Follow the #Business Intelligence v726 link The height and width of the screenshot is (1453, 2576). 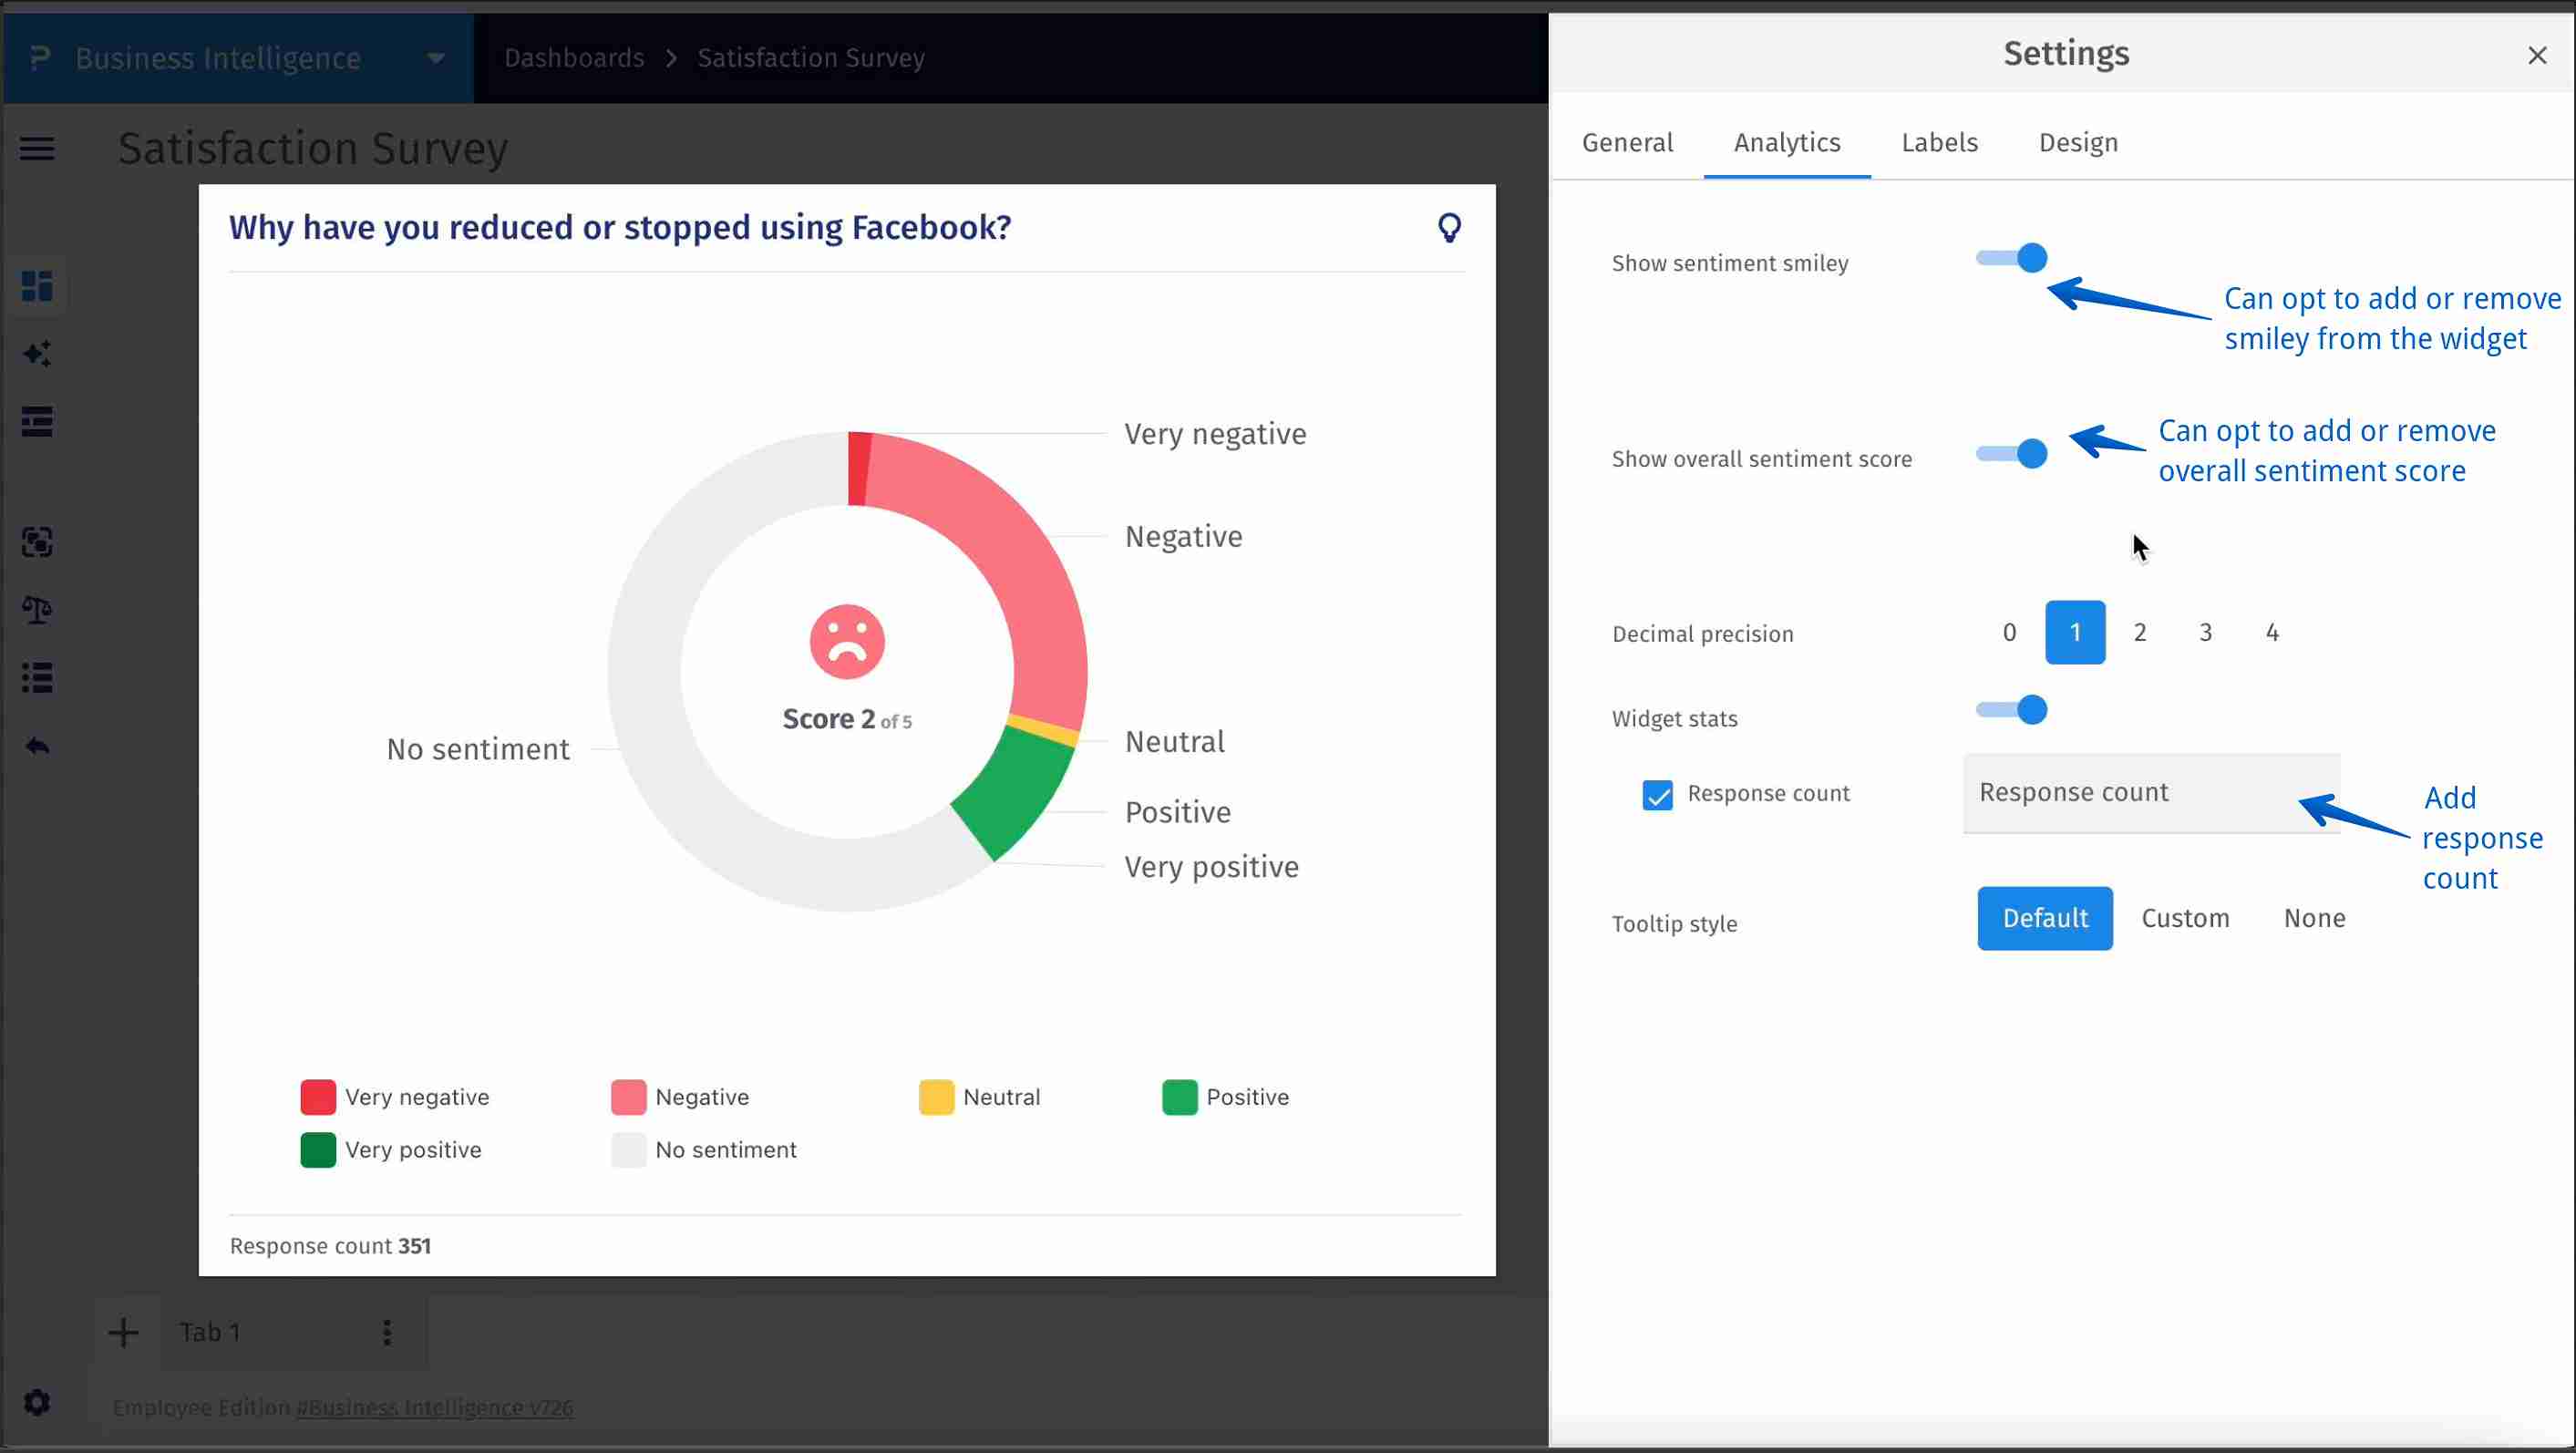point(433,1407)
